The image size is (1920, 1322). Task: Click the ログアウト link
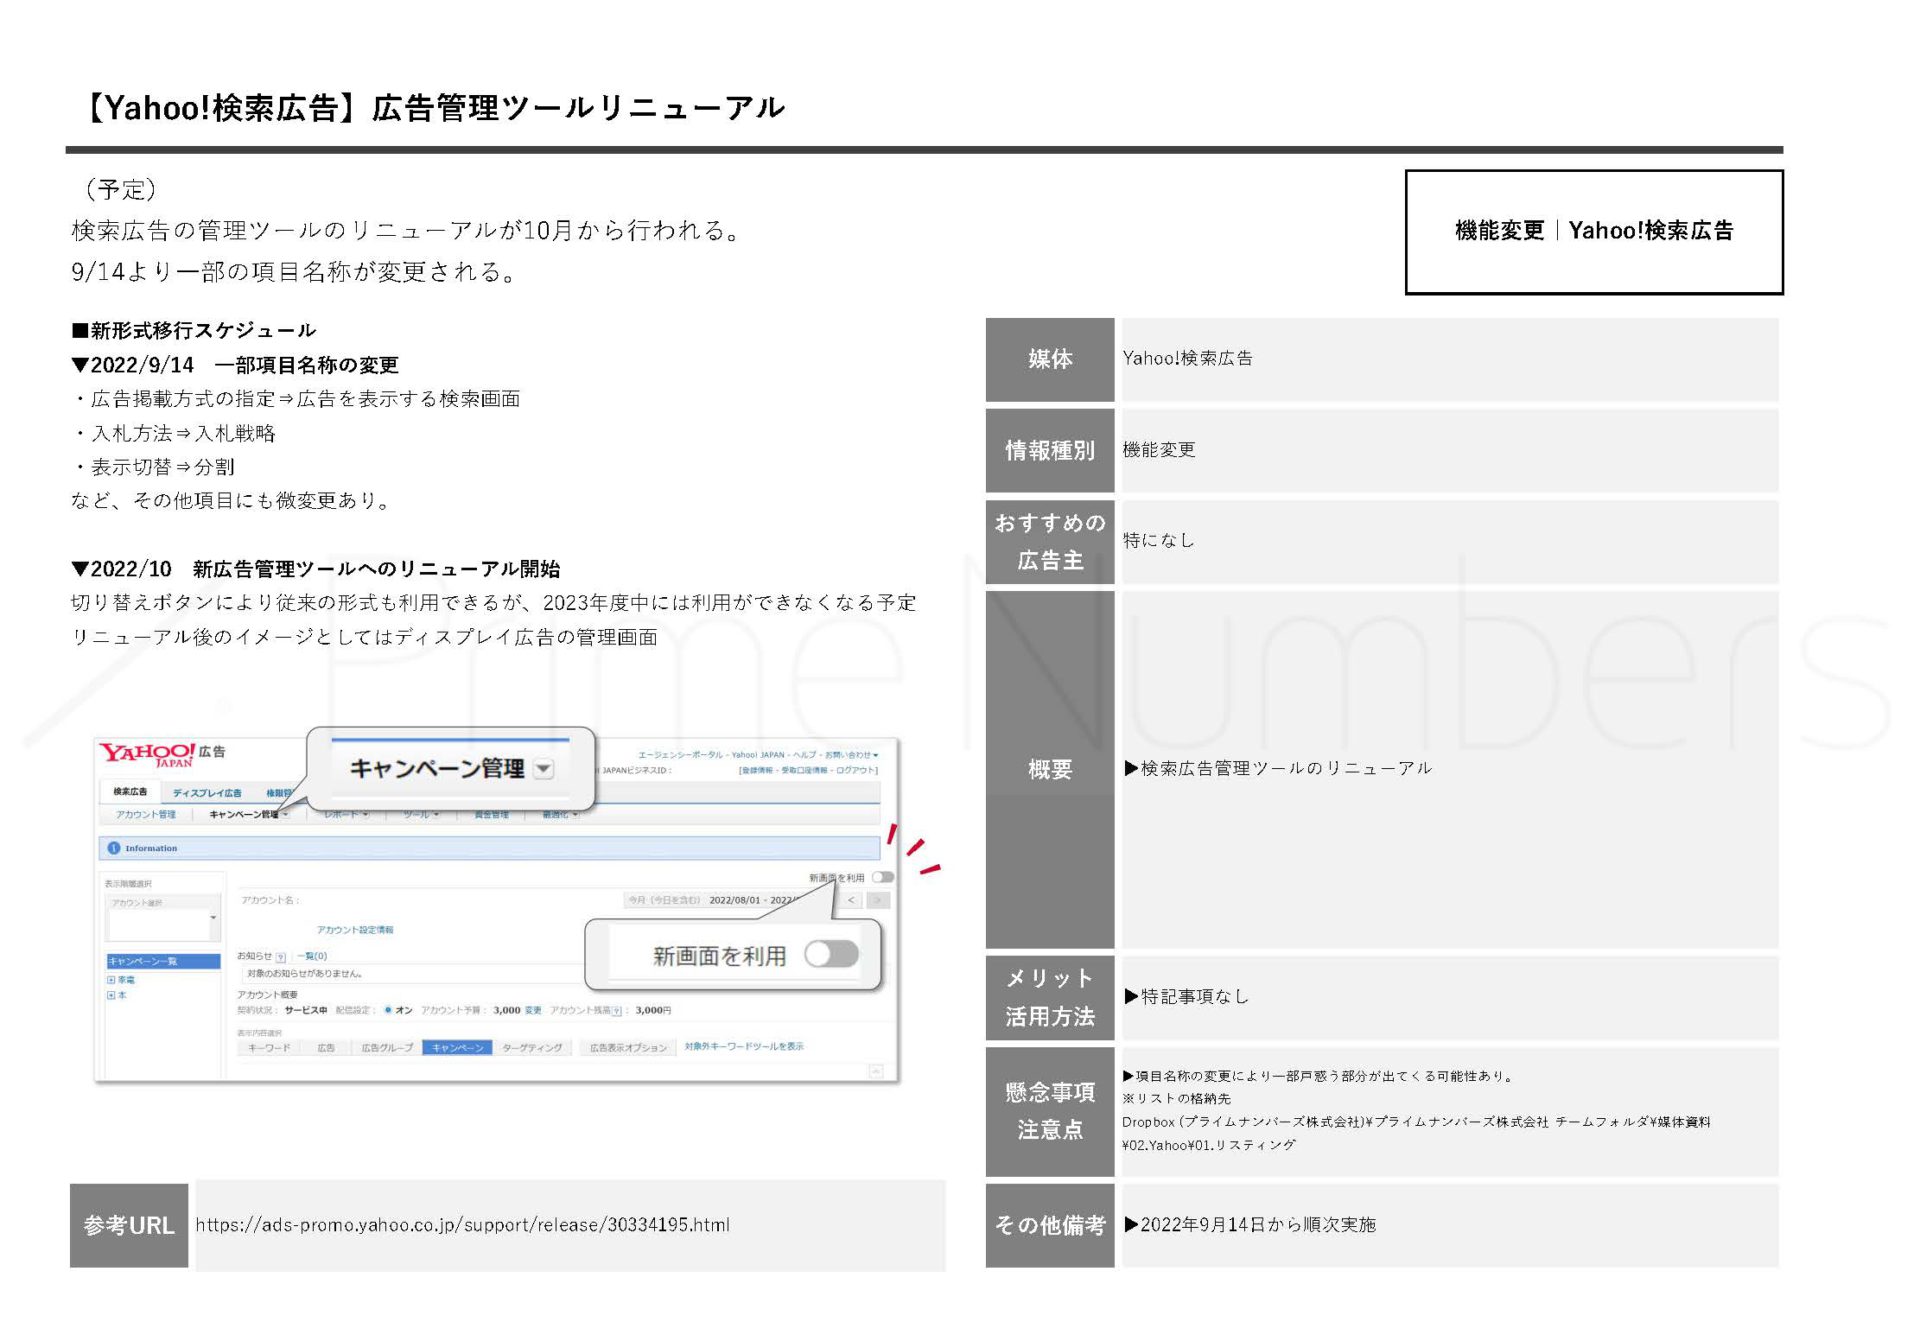(856, 770)
